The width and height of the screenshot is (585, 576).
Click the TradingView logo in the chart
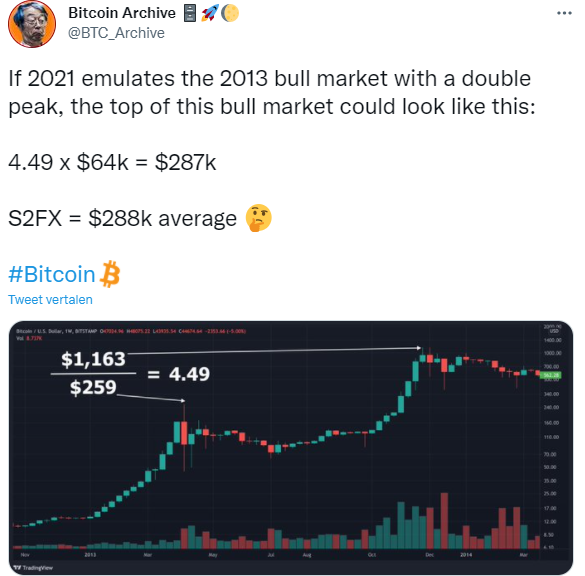click(33, 567)
